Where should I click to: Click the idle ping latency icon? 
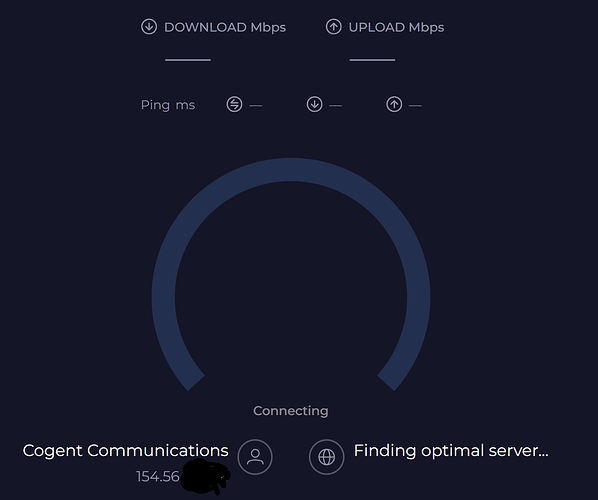pos(234,104)
